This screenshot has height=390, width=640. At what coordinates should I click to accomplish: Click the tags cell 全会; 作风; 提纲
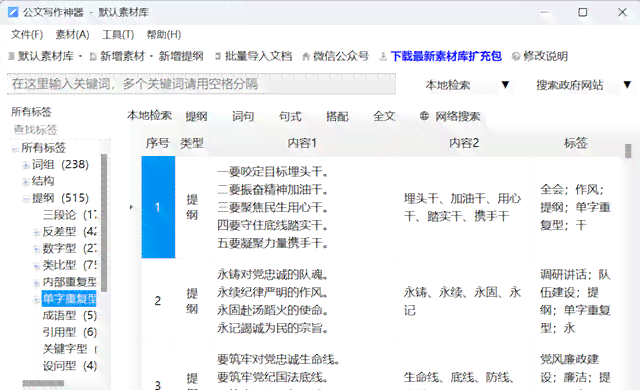click(577, 207)
